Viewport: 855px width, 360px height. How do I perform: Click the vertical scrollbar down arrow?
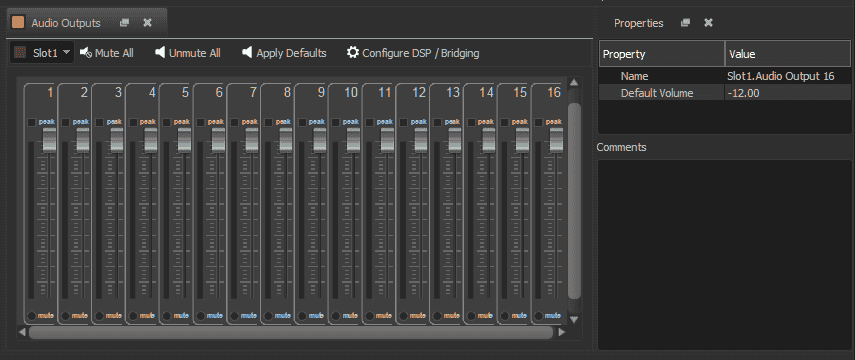(x=574, y=319)
